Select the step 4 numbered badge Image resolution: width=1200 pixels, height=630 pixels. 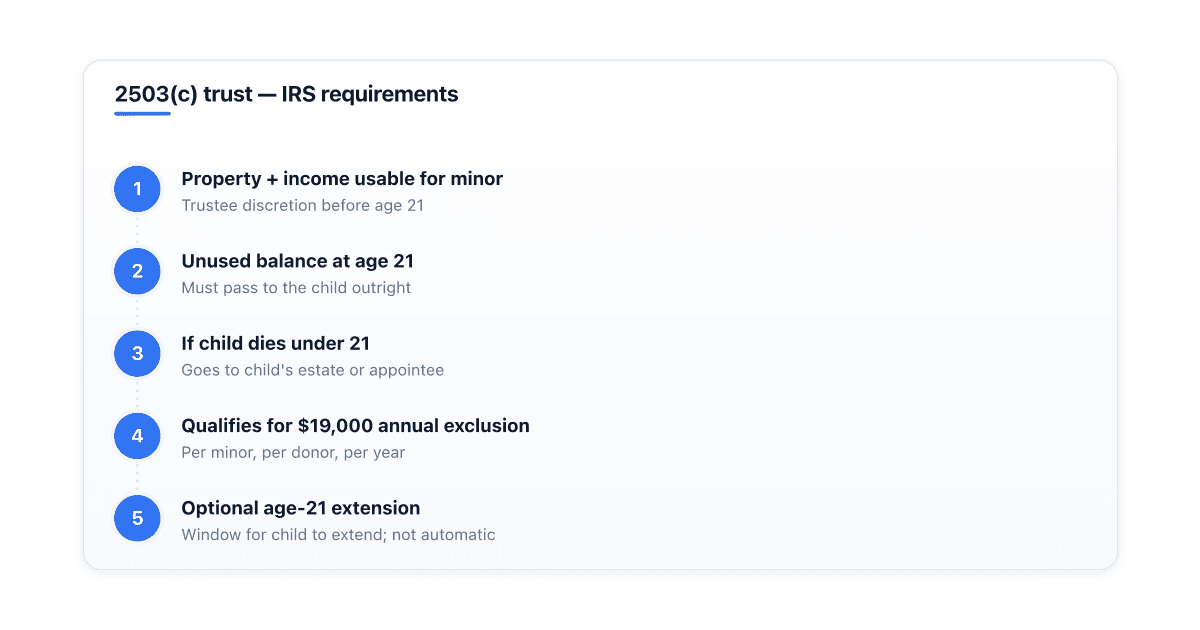(138, 436)
